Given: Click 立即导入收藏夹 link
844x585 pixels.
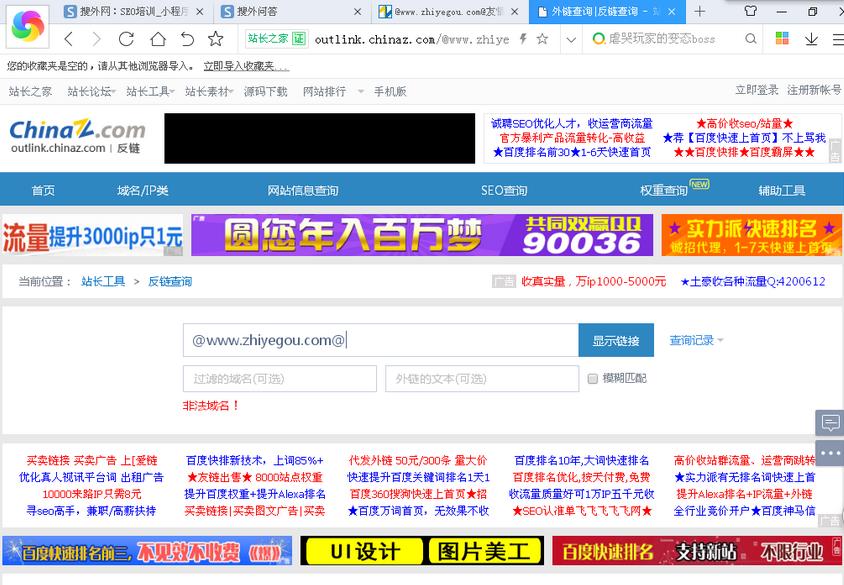Looking at the screenshot, I should pos(246,66).
